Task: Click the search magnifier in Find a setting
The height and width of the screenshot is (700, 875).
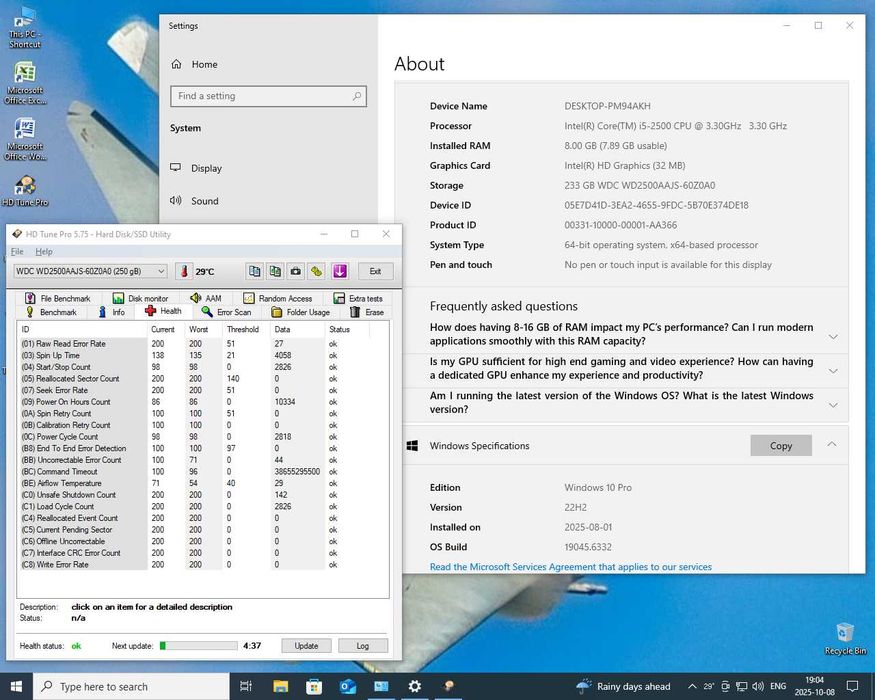Action: coord(357,96)
